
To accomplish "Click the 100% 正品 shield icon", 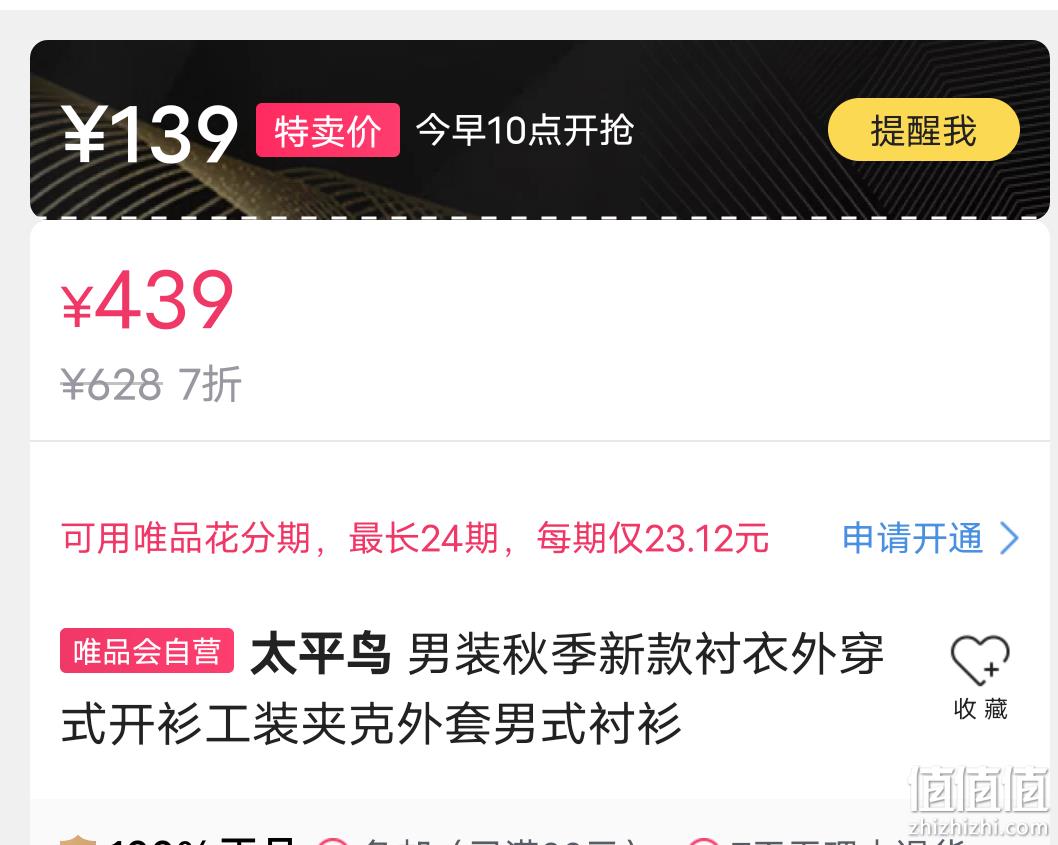I will tap(78, 840).
